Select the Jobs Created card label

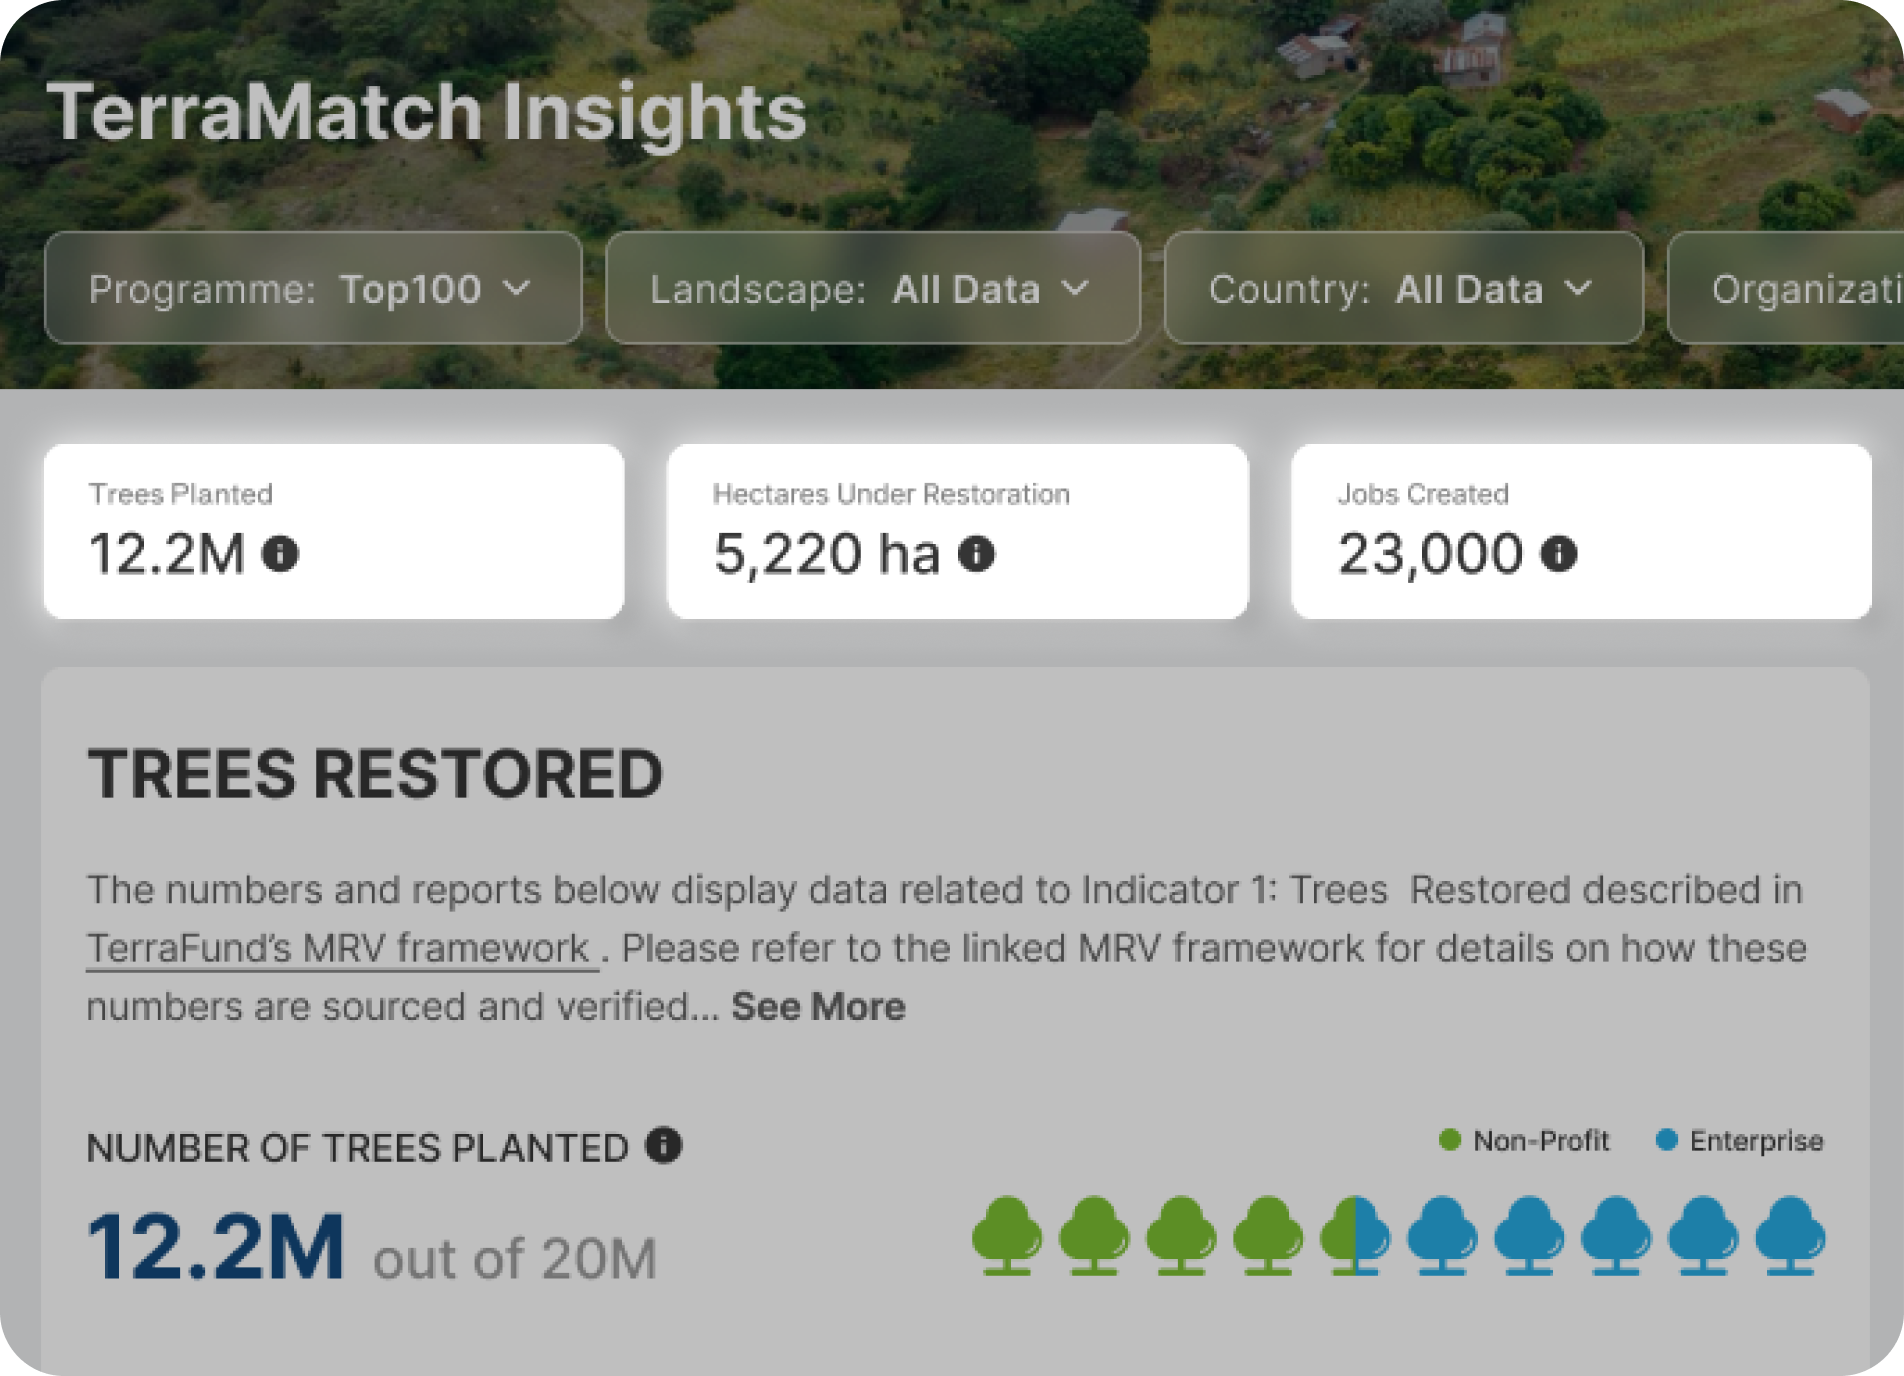[1423, 494]
